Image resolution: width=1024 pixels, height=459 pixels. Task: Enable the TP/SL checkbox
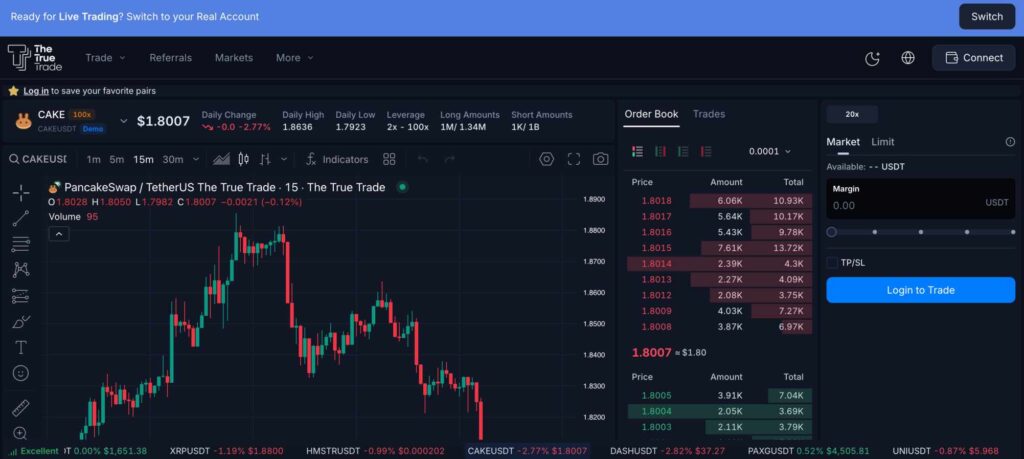pos(832,262)
